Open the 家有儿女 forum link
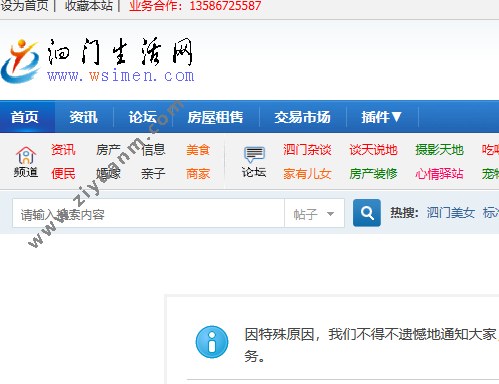 coord(307,174)
